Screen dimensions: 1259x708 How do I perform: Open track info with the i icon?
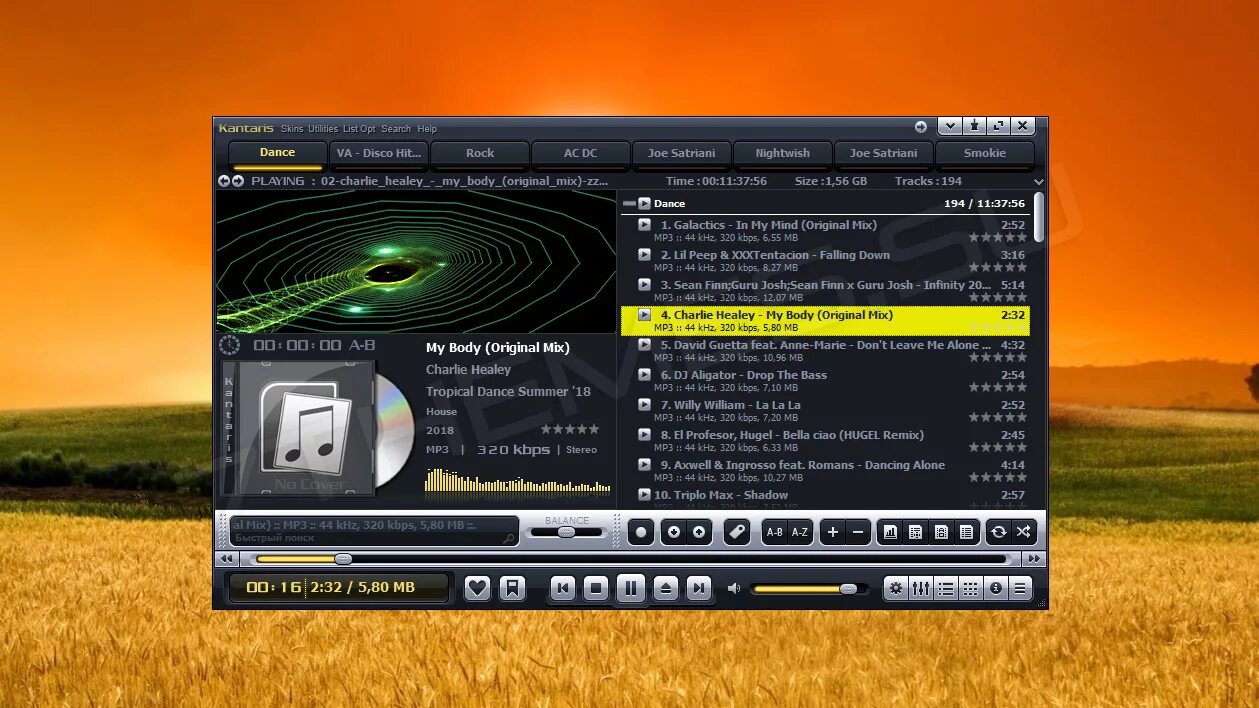tap(995, 588)
